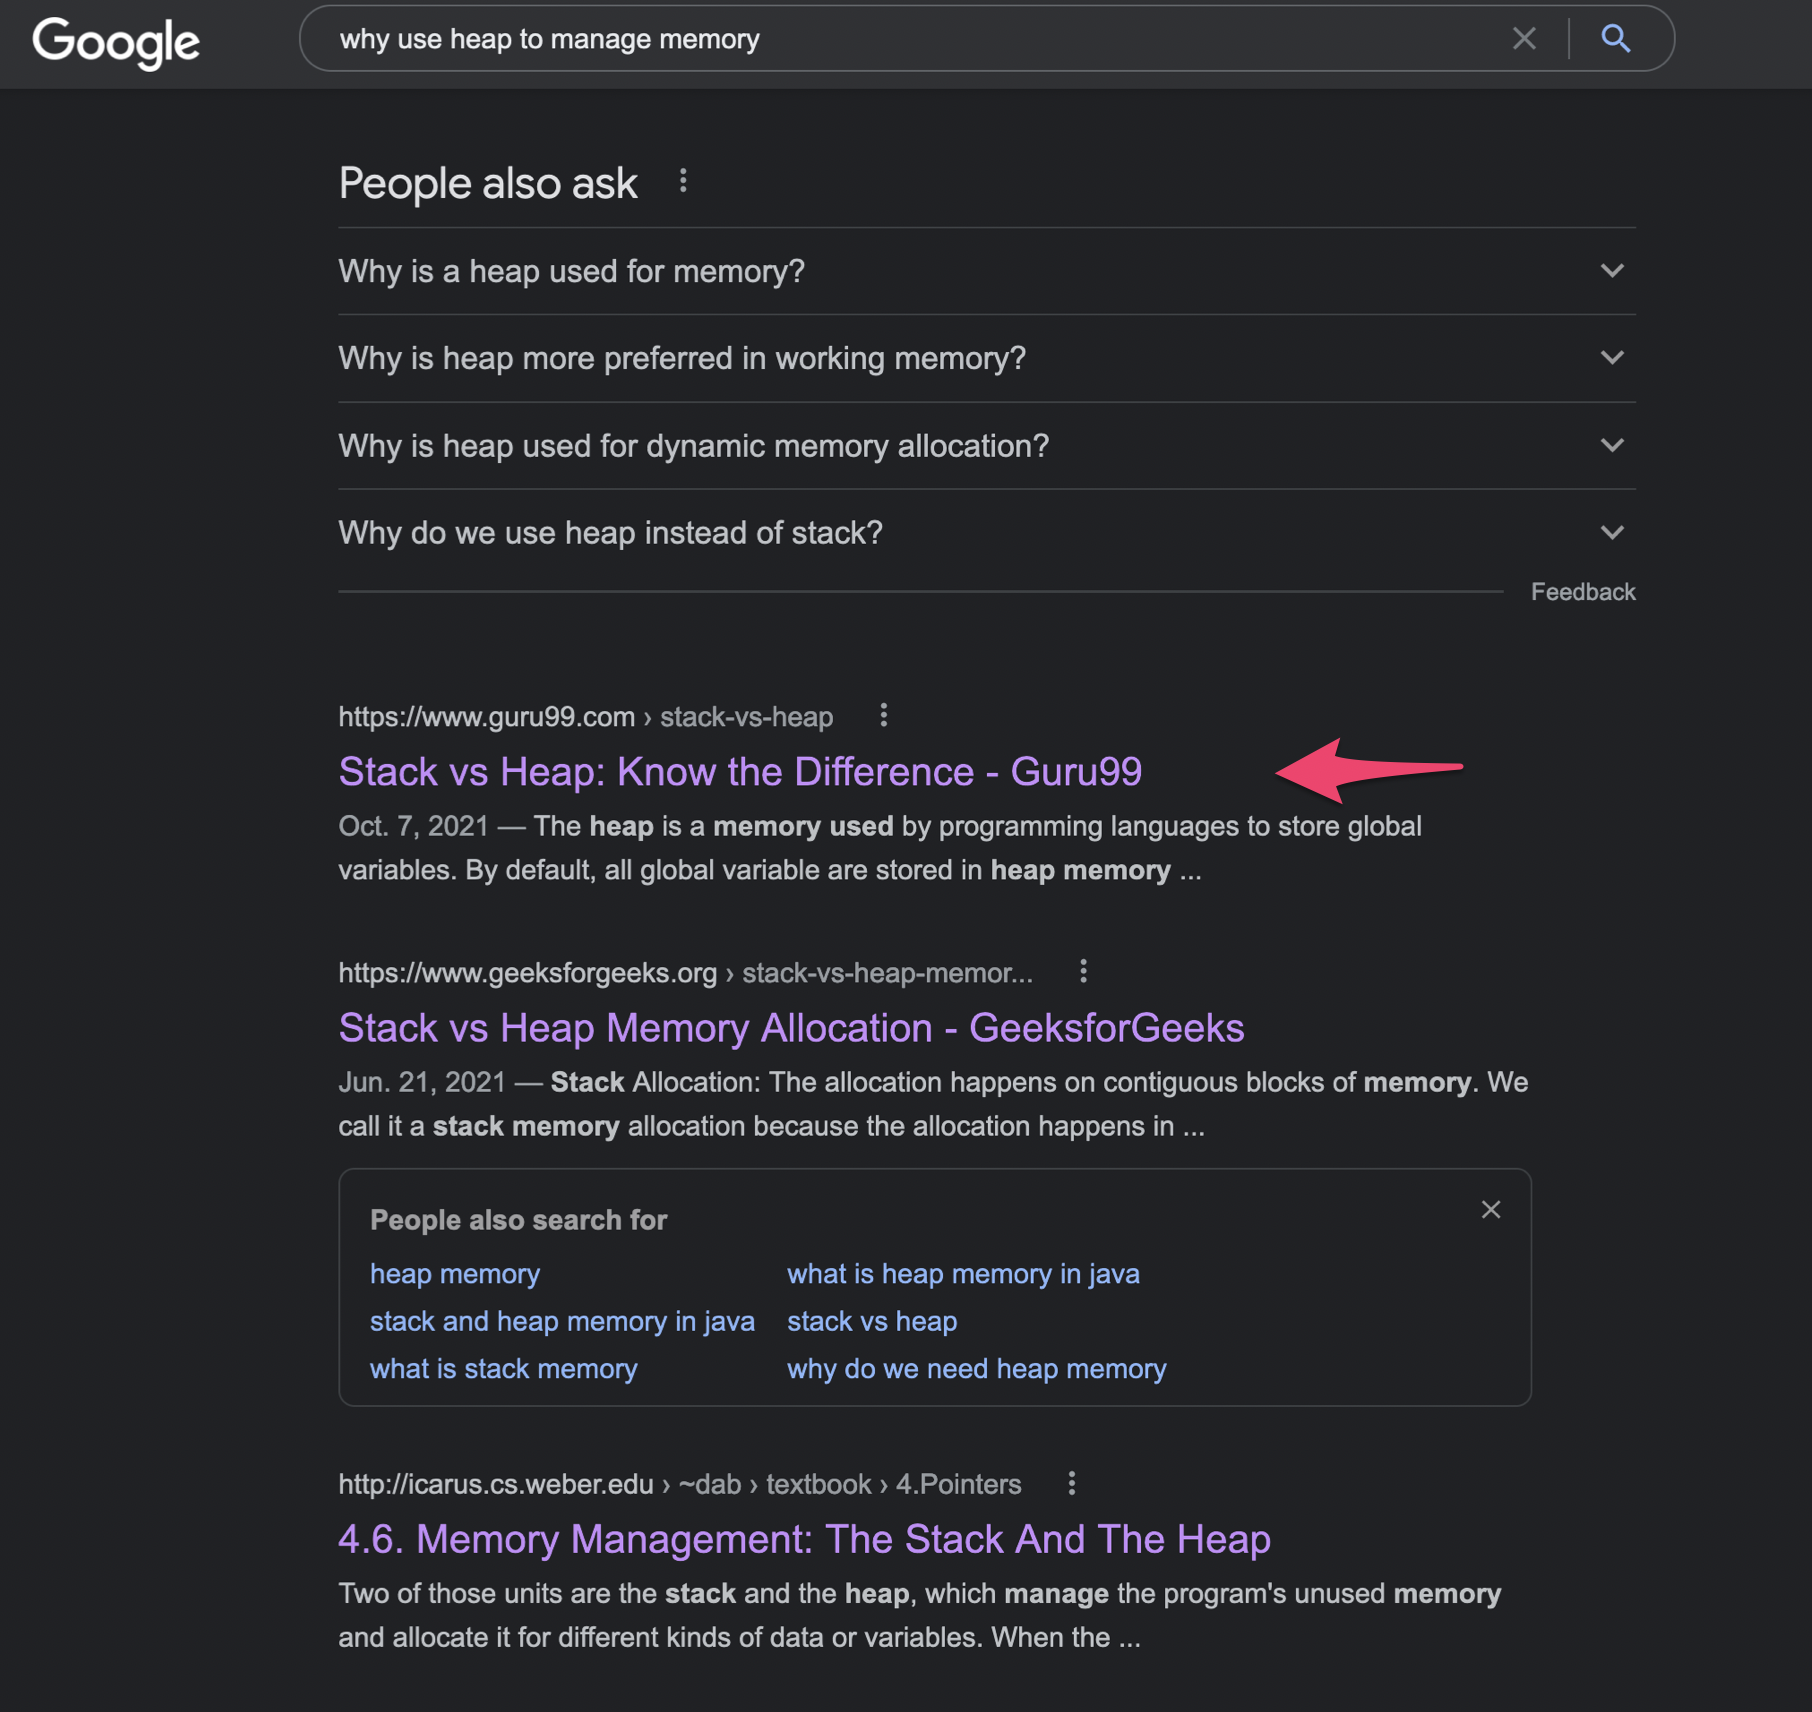The height and width of the screenshot is (1712, 1812).
Task: Open three-dot menu for guru99 result
Action: pos(883,715)
